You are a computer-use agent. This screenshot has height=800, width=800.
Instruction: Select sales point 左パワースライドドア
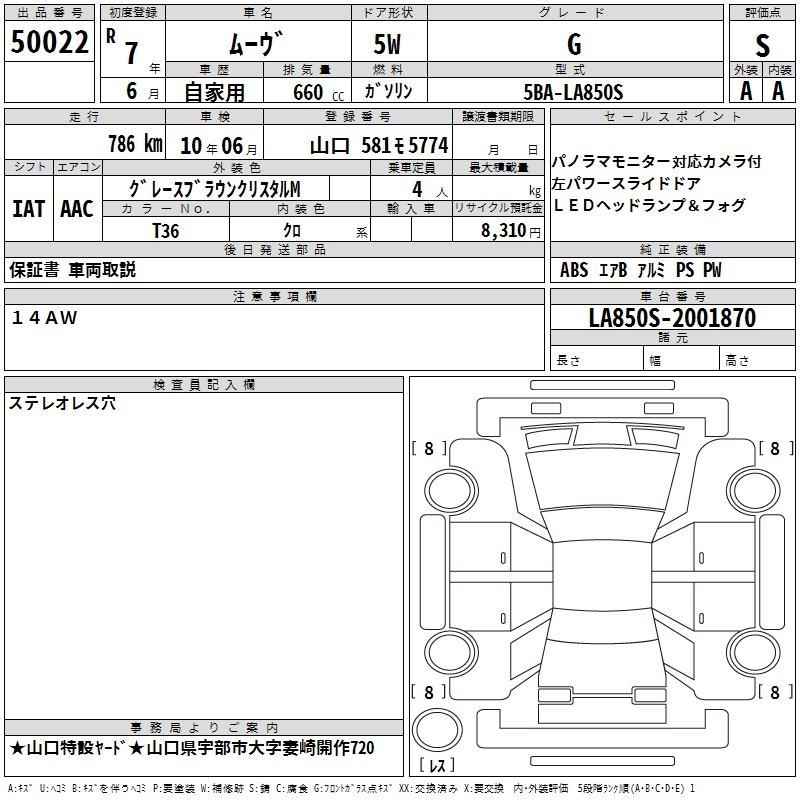click(627, 183)
